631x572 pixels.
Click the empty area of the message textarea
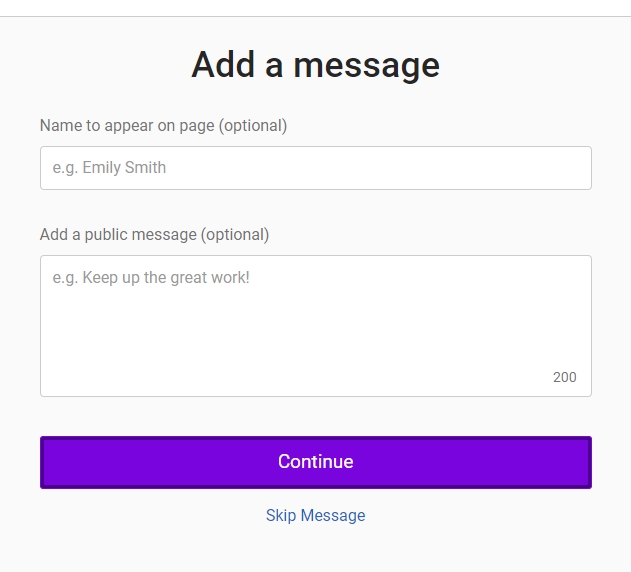tap(300, 340)
